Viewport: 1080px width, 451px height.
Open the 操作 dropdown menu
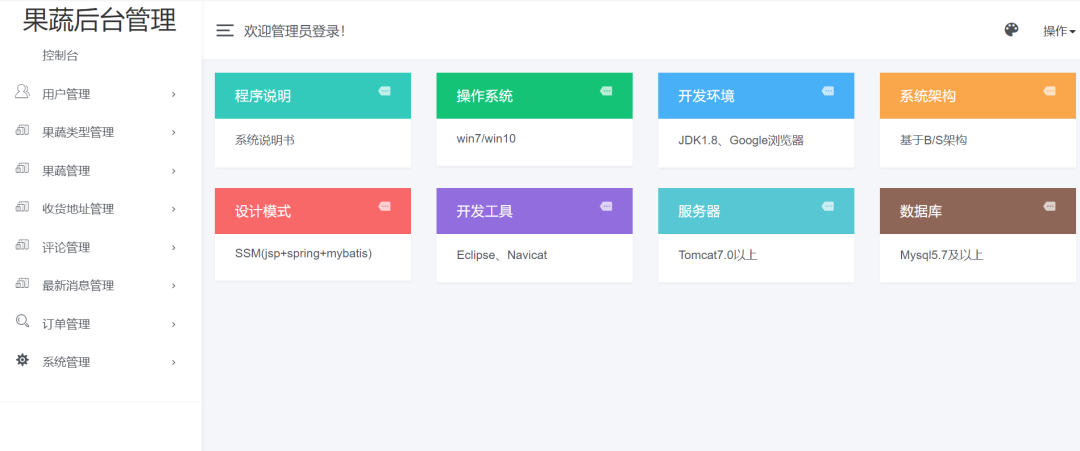[1059, 31]
